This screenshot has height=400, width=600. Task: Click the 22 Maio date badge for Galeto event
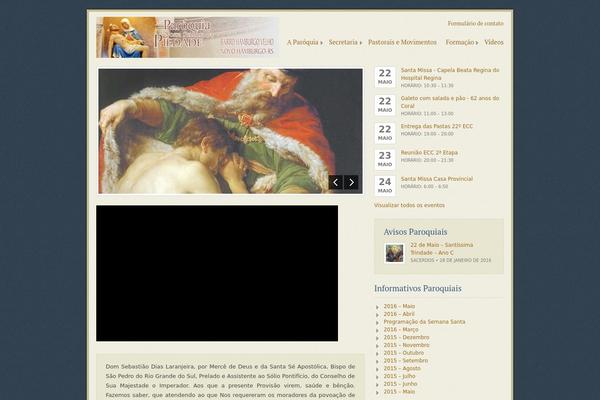click(385, 105)
